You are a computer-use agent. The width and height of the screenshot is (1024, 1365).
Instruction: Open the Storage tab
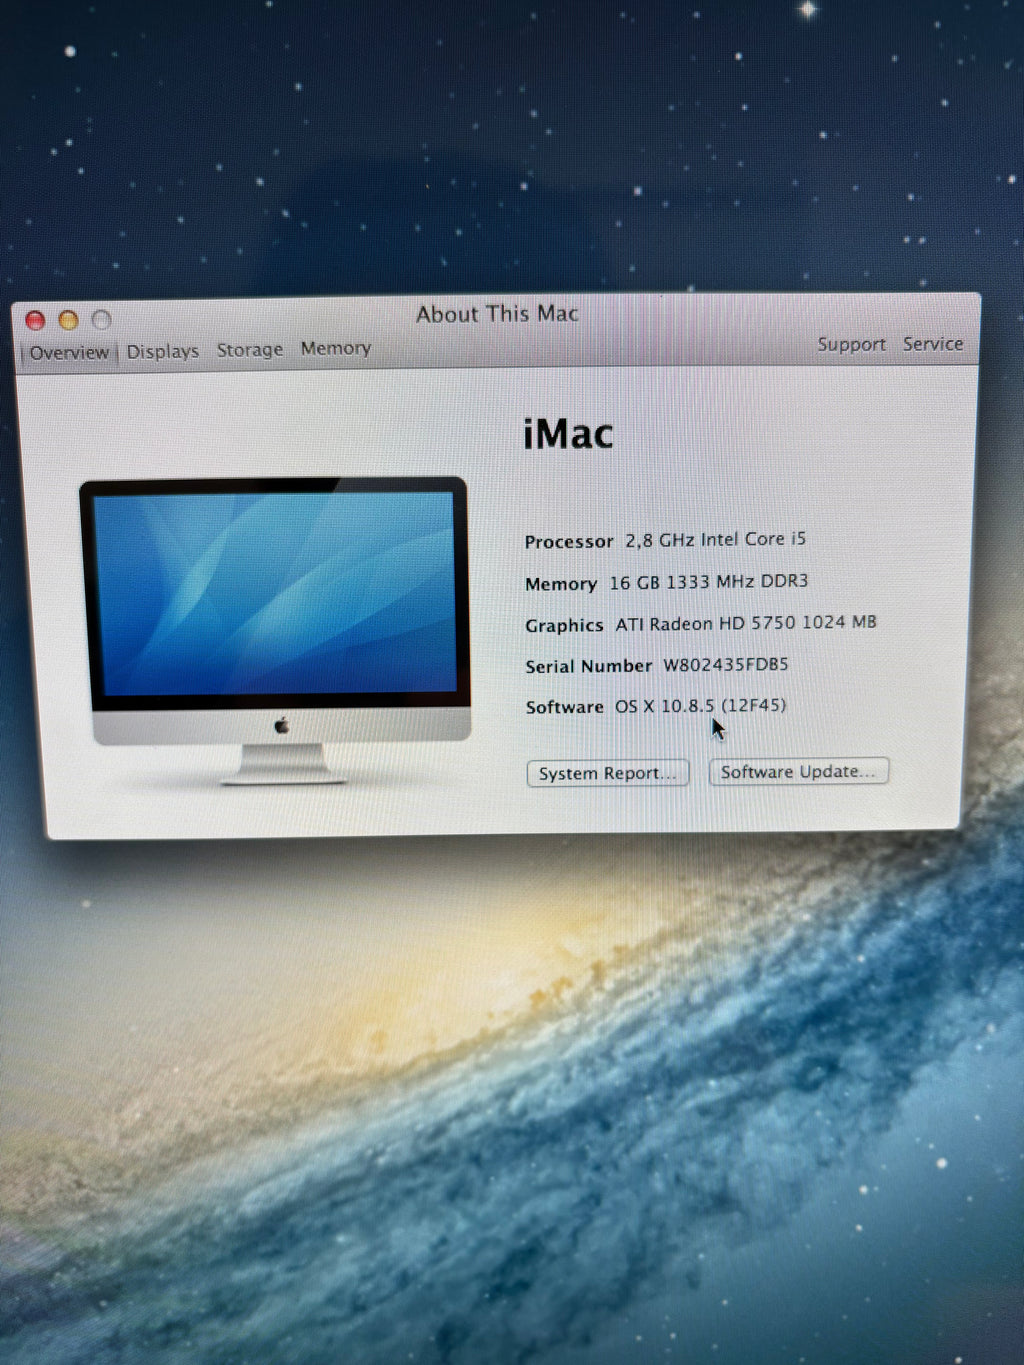click(249, 349)
